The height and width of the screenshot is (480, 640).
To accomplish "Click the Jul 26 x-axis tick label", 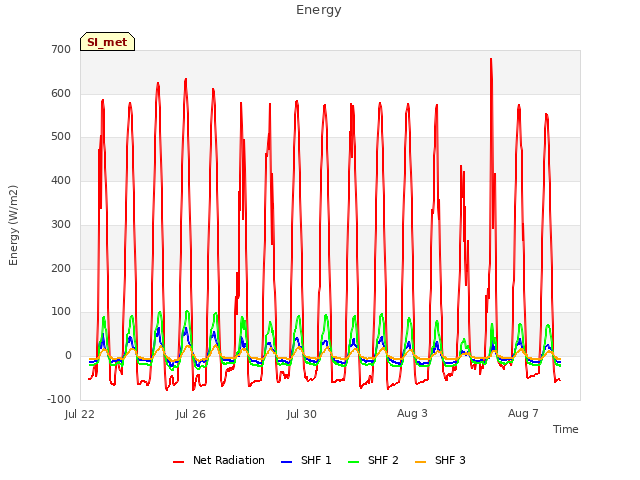I will click(x=191, y=414).
